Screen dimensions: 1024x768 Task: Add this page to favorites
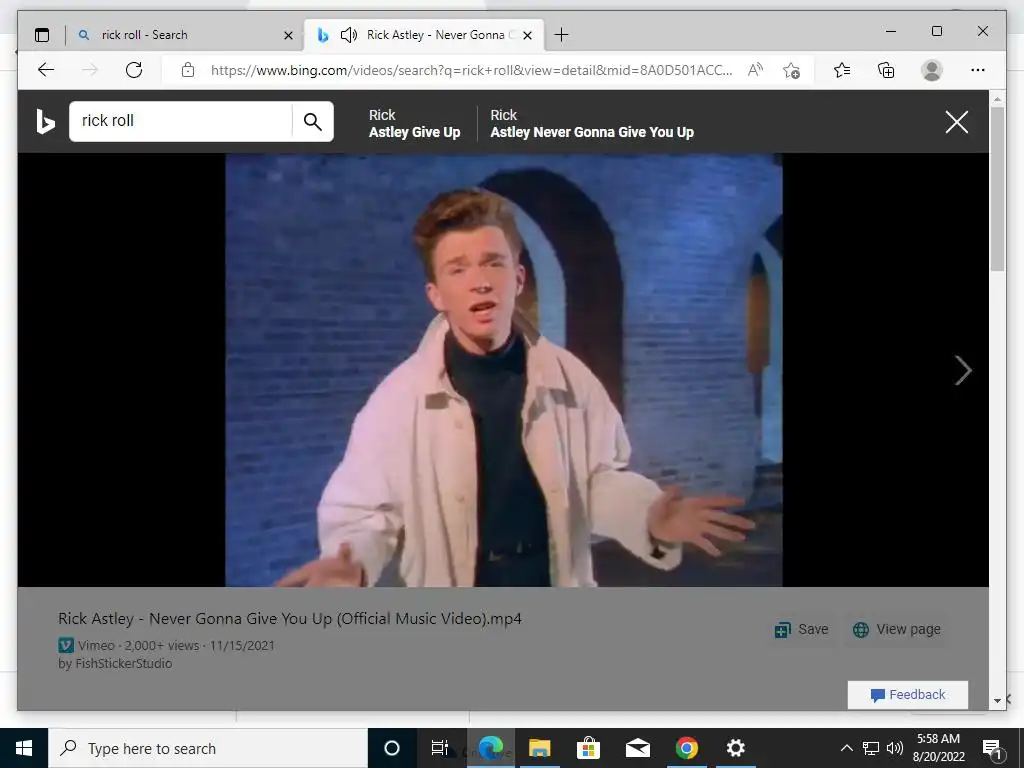click(x=791, y=70)
